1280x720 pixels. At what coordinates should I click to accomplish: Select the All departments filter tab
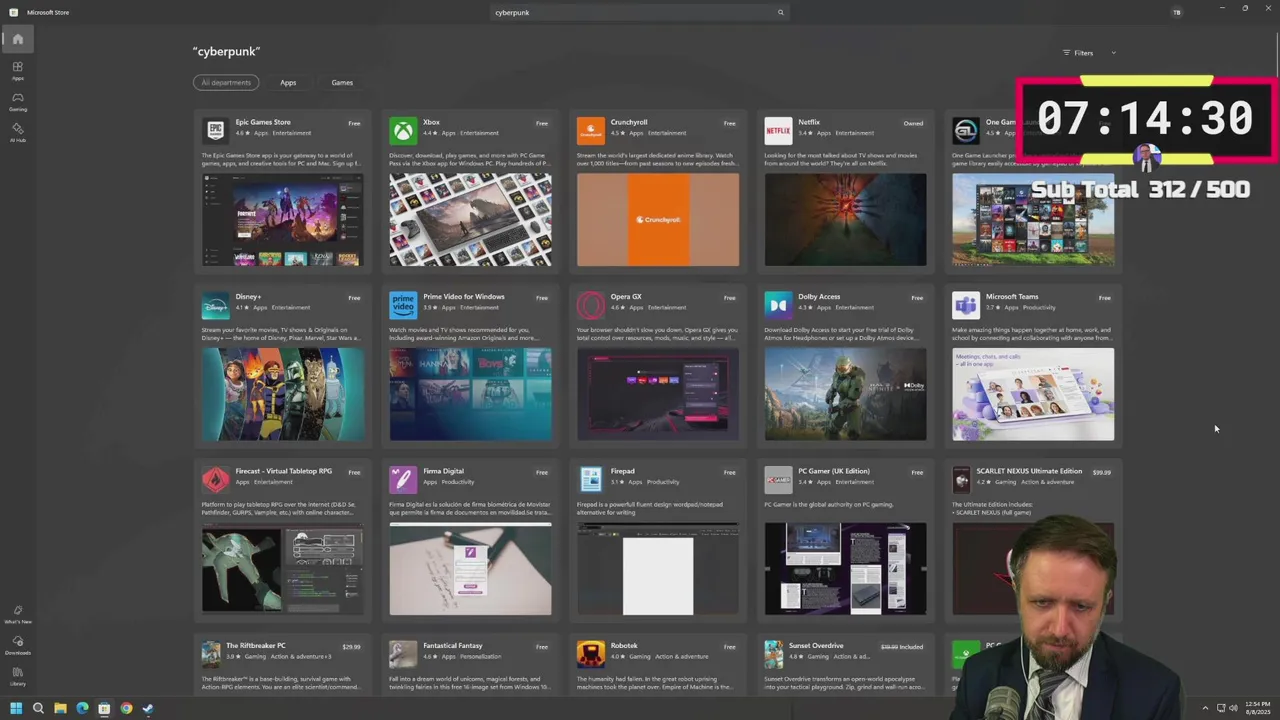(x=226, y=82)
